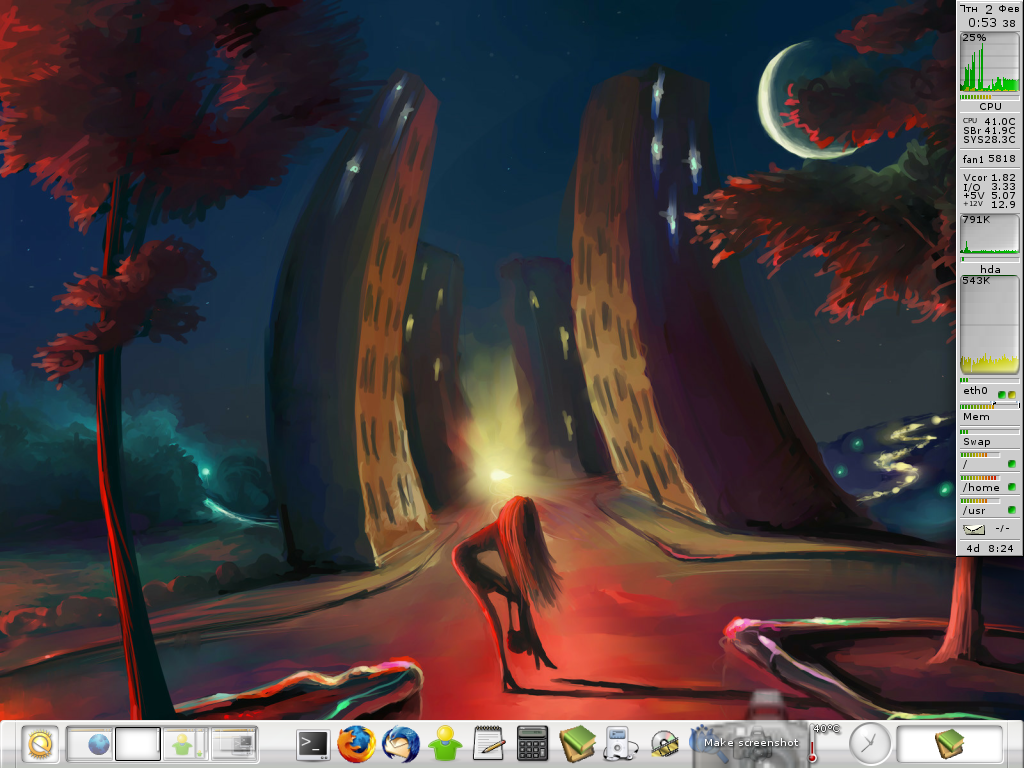Open the green books launcher
The image size is (1024, 768).
pos(577,744)
